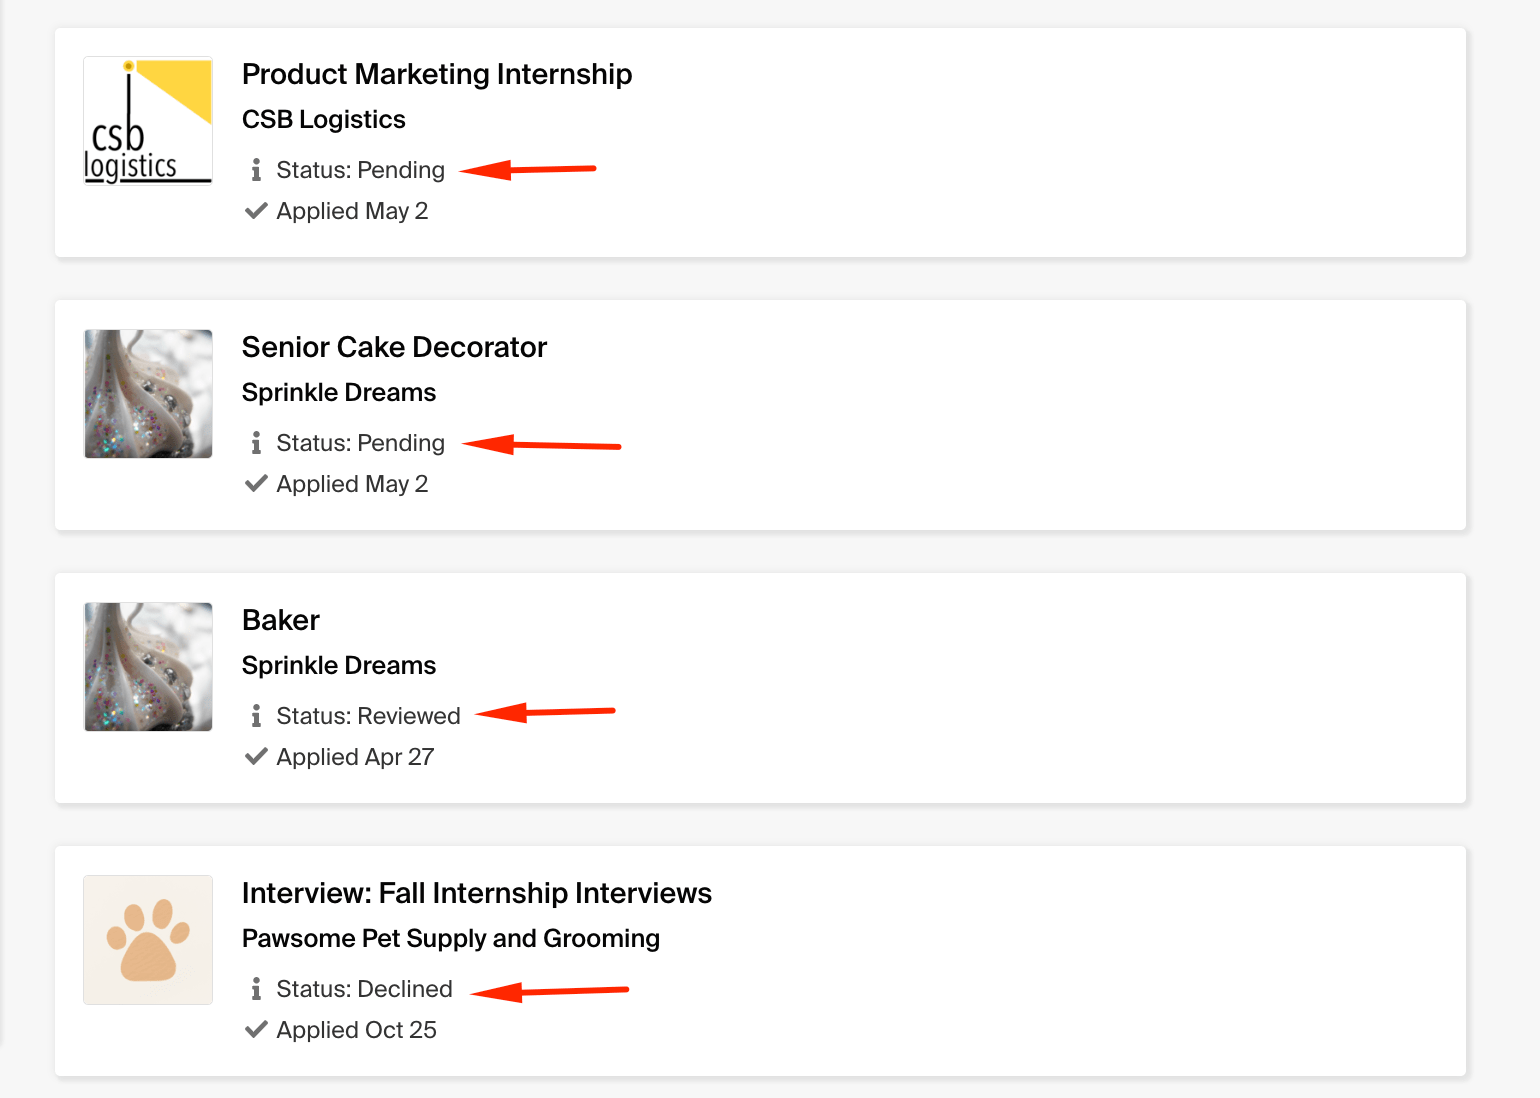
Task: Click the CSB Logistics company name
Action: click(323, 119)
